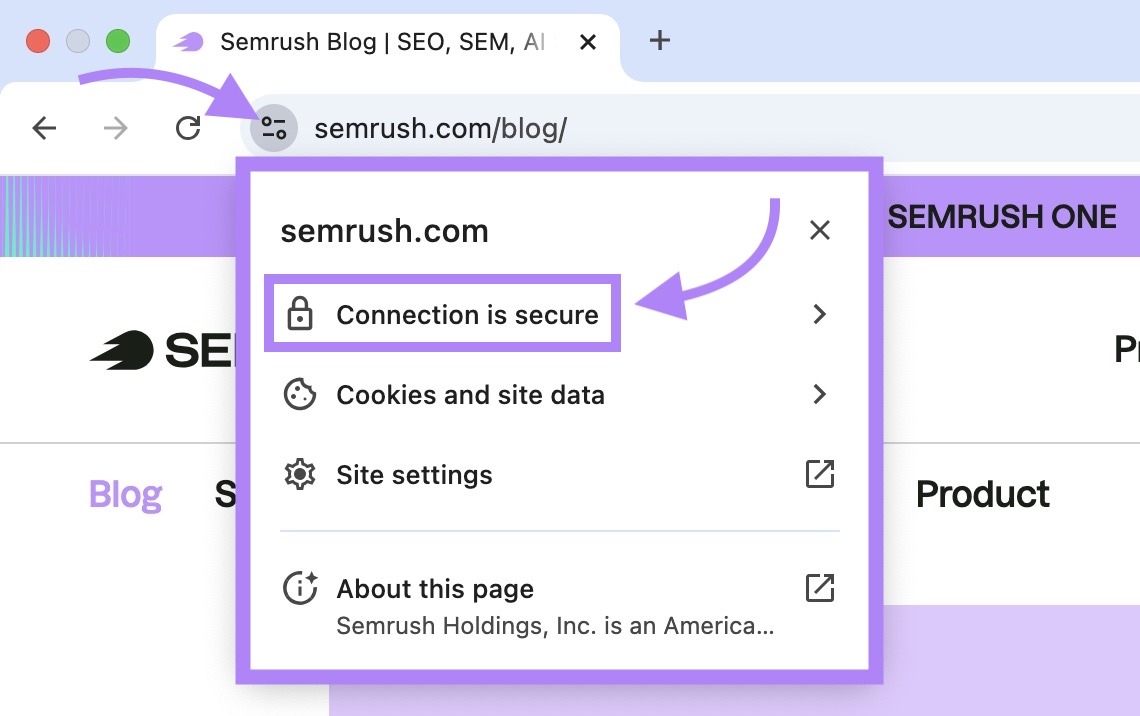This screenshot has height=716, width=1140.
Task: Select the cookie icon in the popup
Action: click(299, 394)
